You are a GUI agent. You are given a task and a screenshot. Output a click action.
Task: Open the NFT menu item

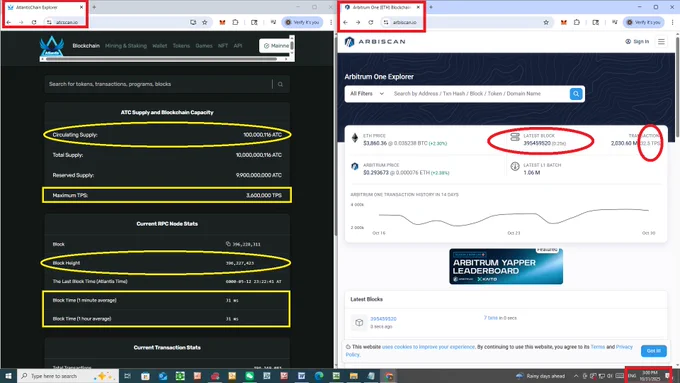pyautogui.click(x=223, y=46)
